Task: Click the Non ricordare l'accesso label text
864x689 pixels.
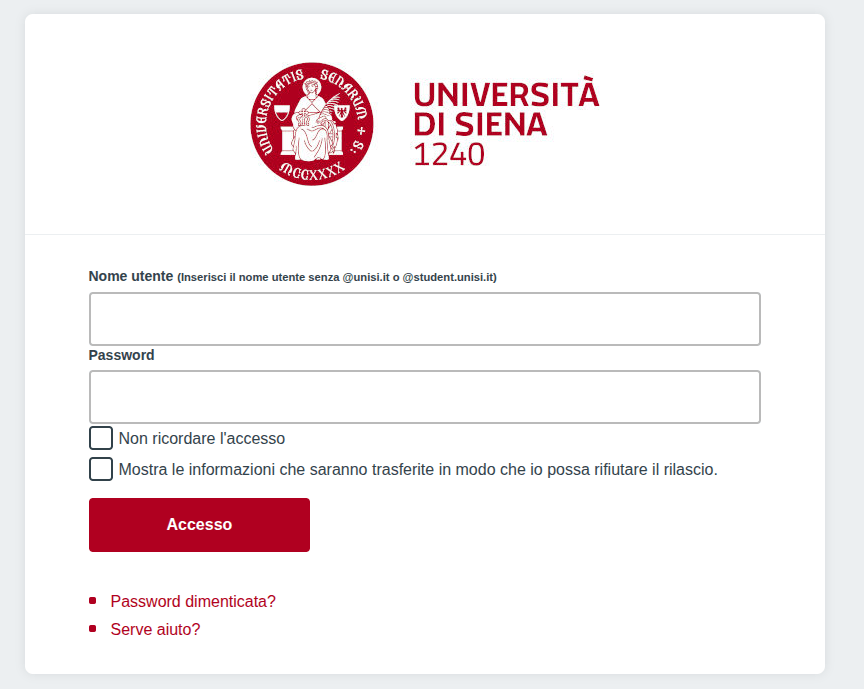Action: point(202,438)
